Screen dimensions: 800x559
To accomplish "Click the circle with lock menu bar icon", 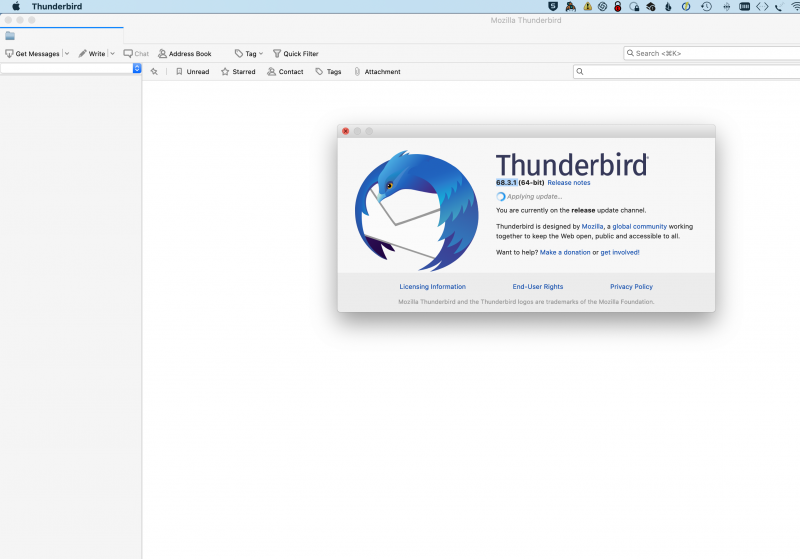I will tap(634, 7).
